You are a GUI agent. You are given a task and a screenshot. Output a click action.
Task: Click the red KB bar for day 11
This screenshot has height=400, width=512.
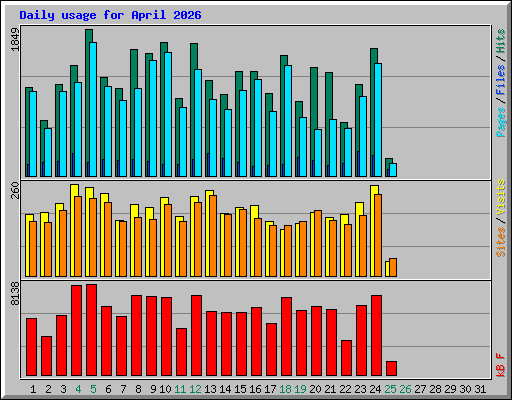click(x=181, y=352)
